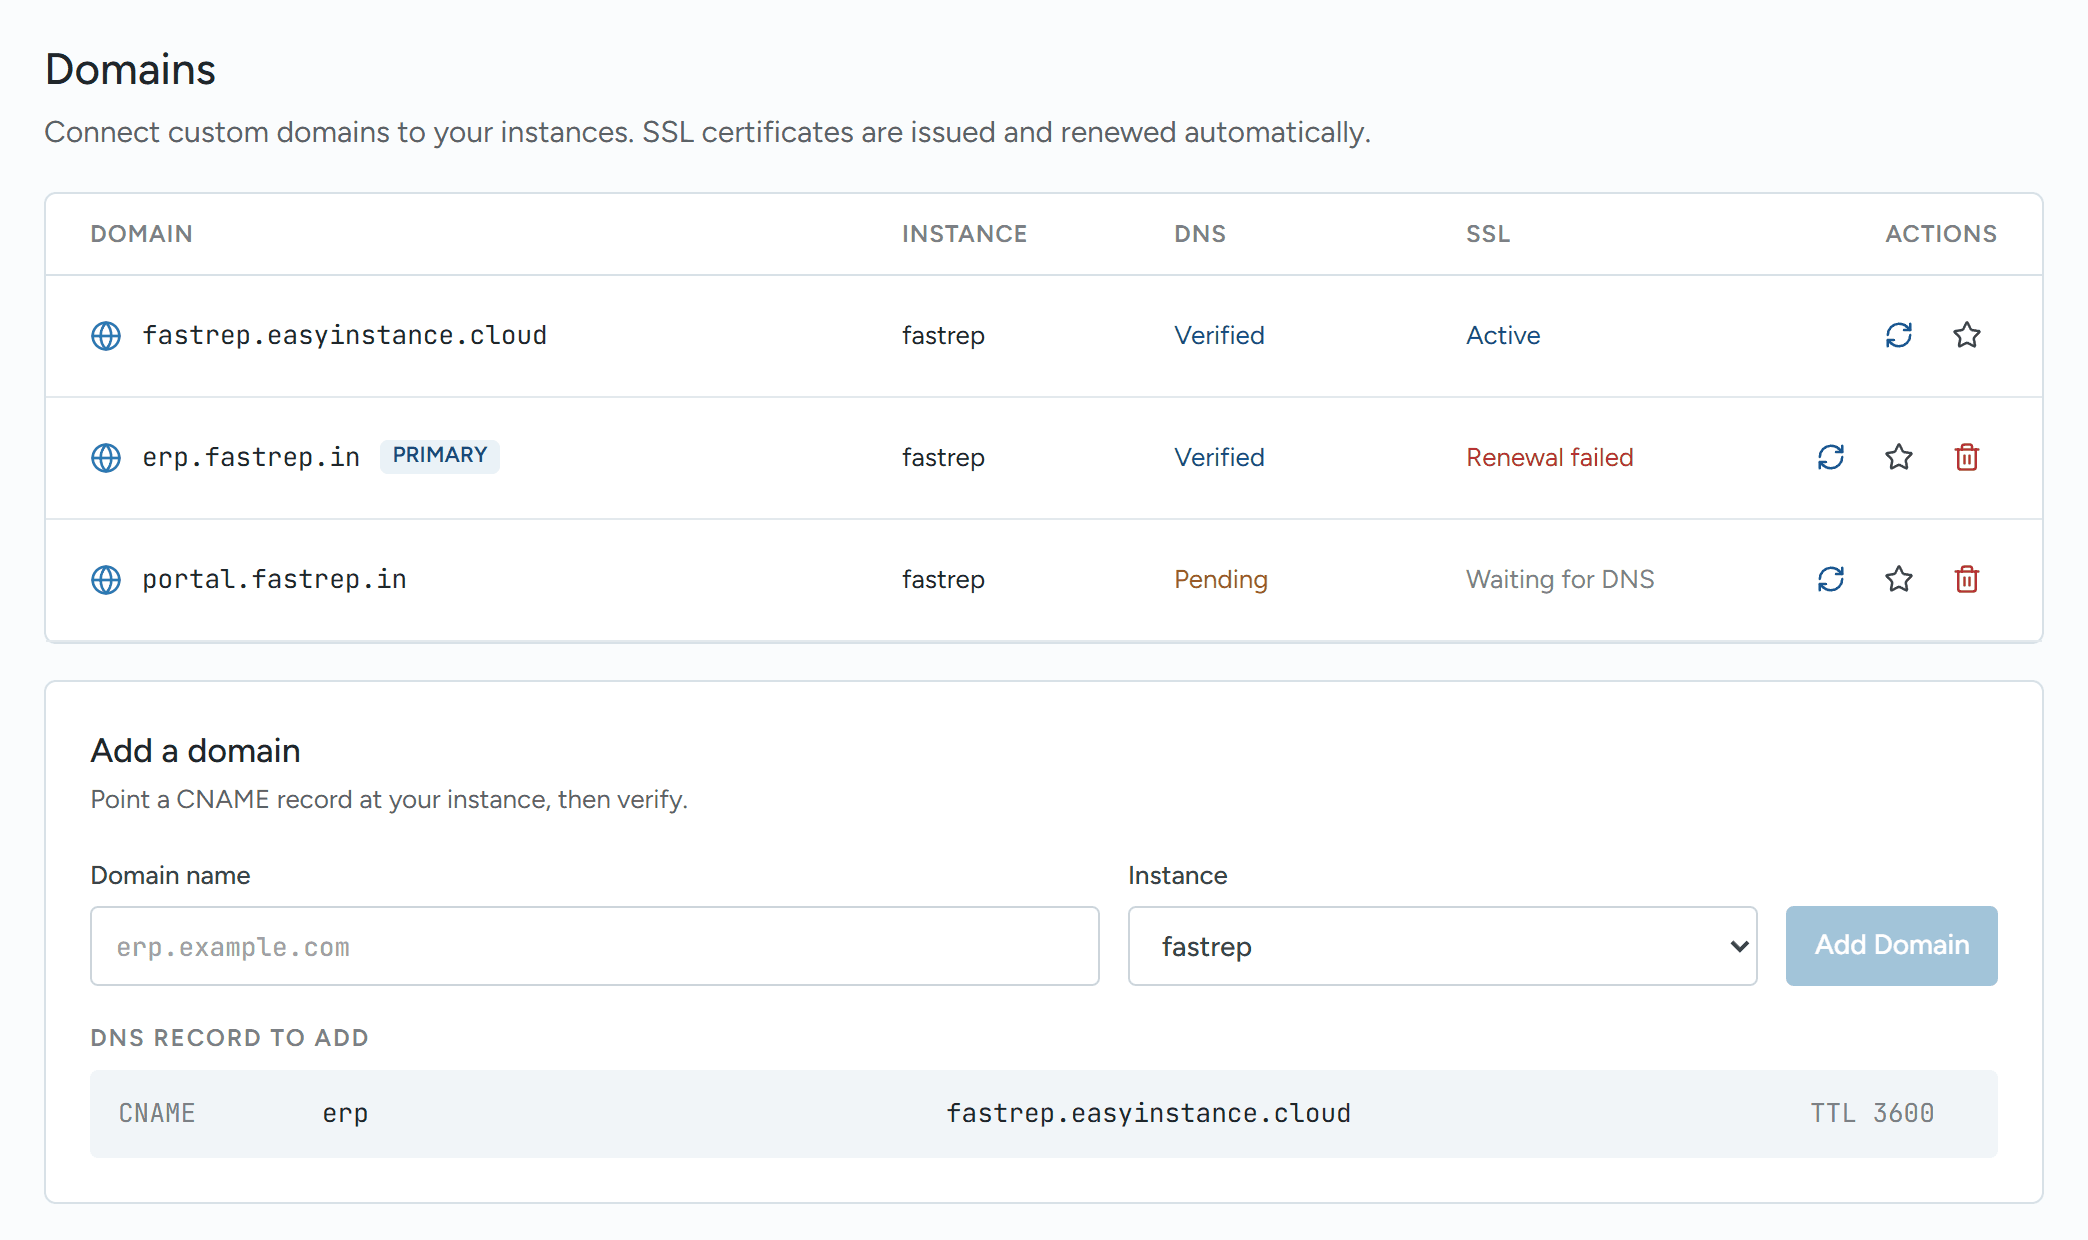Click the Waiting for DNS status
The height and width of the screenshot is (1240, 2088).
click(x=1560, y=579)
